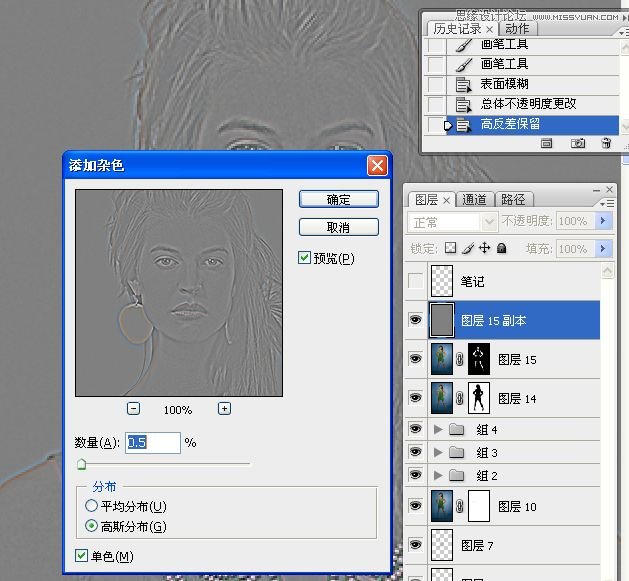Lock all padlock icon
This screenshot has height=581, width=629.
(501, 248)
